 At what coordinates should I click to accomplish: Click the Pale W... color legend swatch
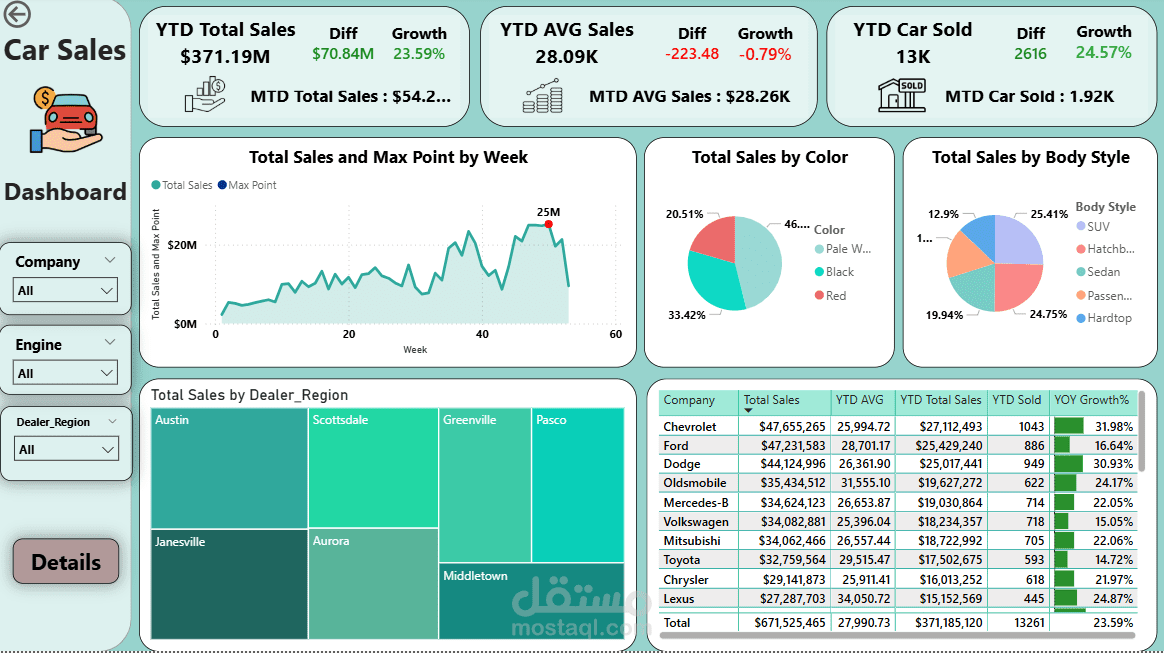coord(819,249)
